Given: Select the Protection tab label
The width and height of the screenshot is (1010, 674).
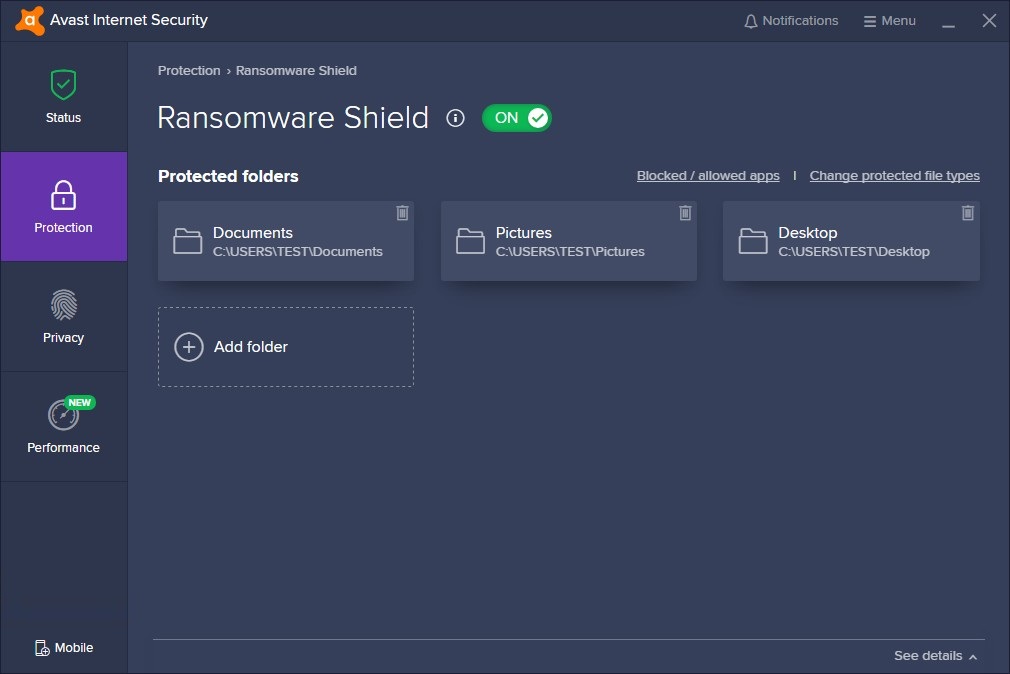Looking at the screenshot, I should coord(63,227).
